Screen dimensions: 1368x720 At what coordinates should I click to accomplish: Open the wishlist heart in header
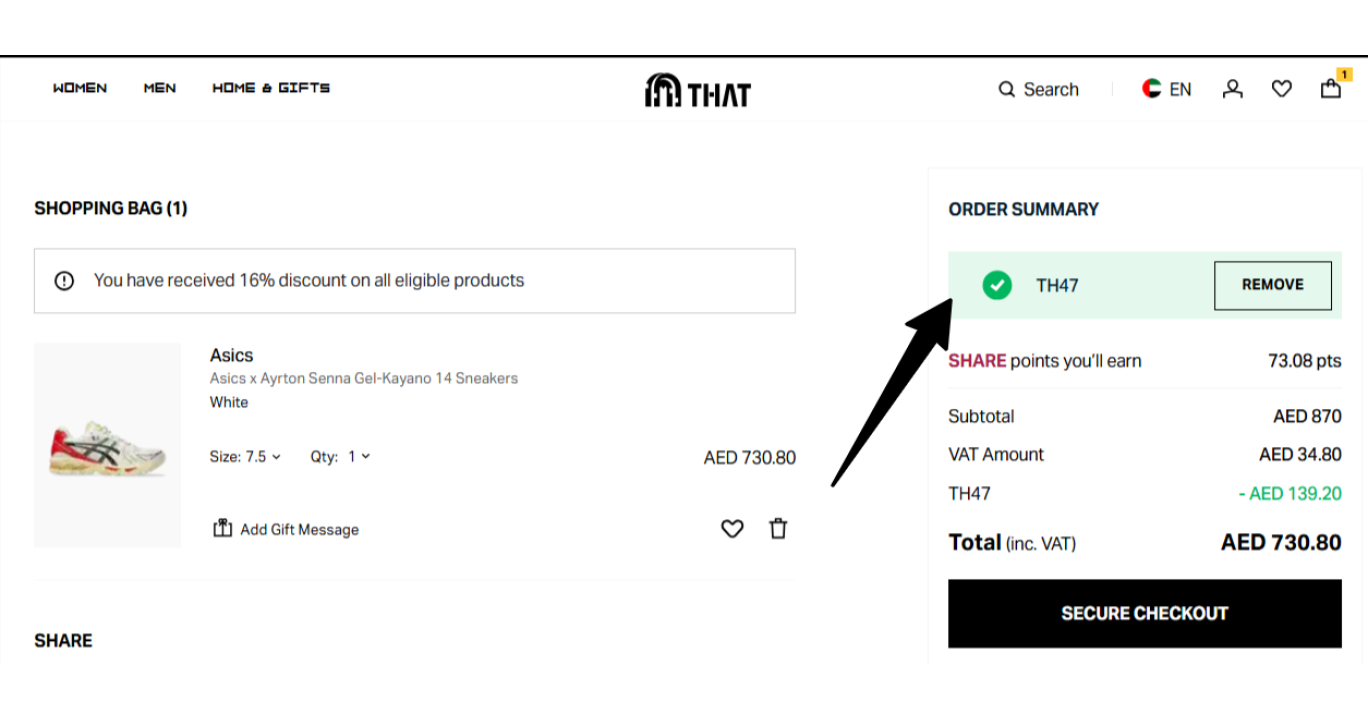(x=1282, y=89)
